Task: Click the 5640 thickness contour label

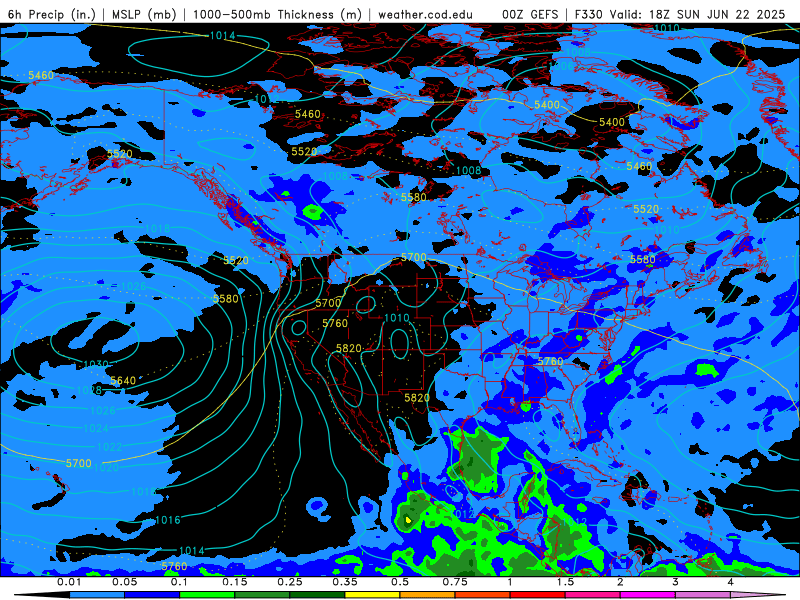Action: point(123,381)
